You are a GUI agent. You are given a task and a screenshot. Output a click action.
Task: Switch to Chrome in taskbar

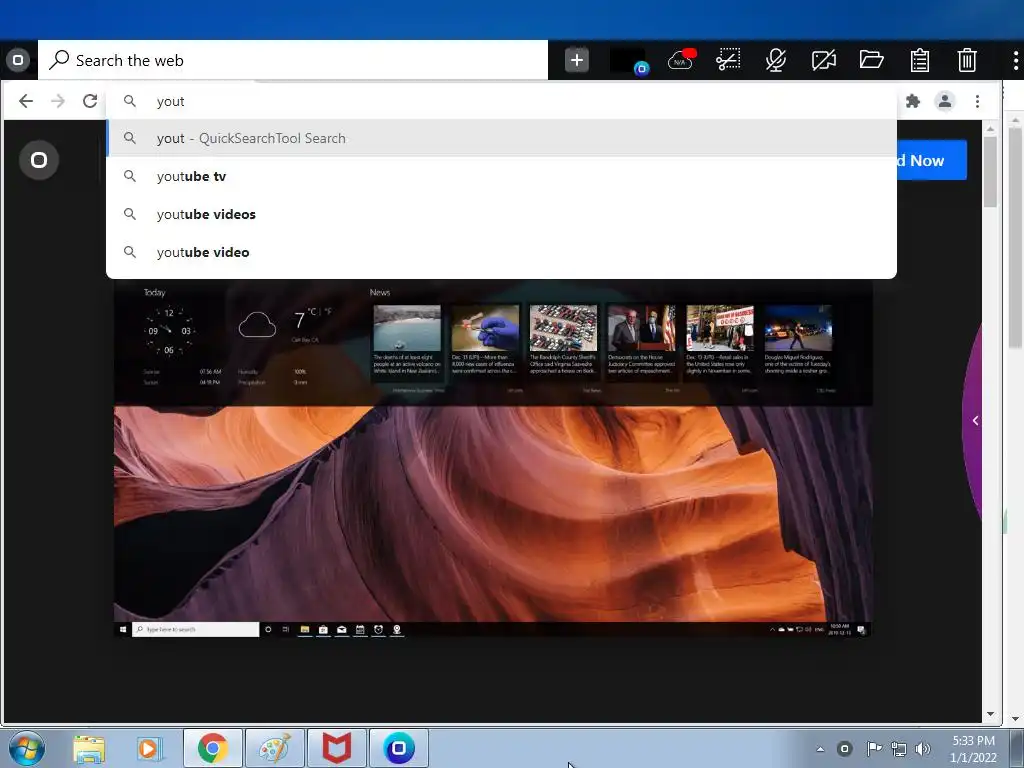pyautogui.click(x=212, y=748)
